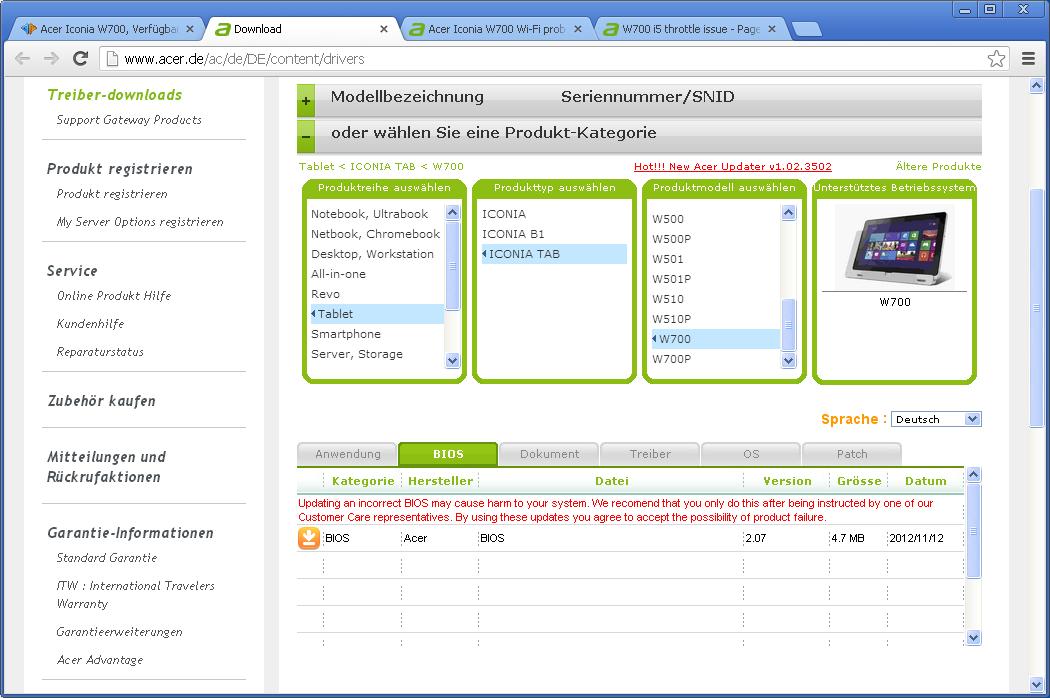Expand the Modellbezeichnung section with plus
1050x698 pixels.
pyautogui.click(x=306, y=102)
